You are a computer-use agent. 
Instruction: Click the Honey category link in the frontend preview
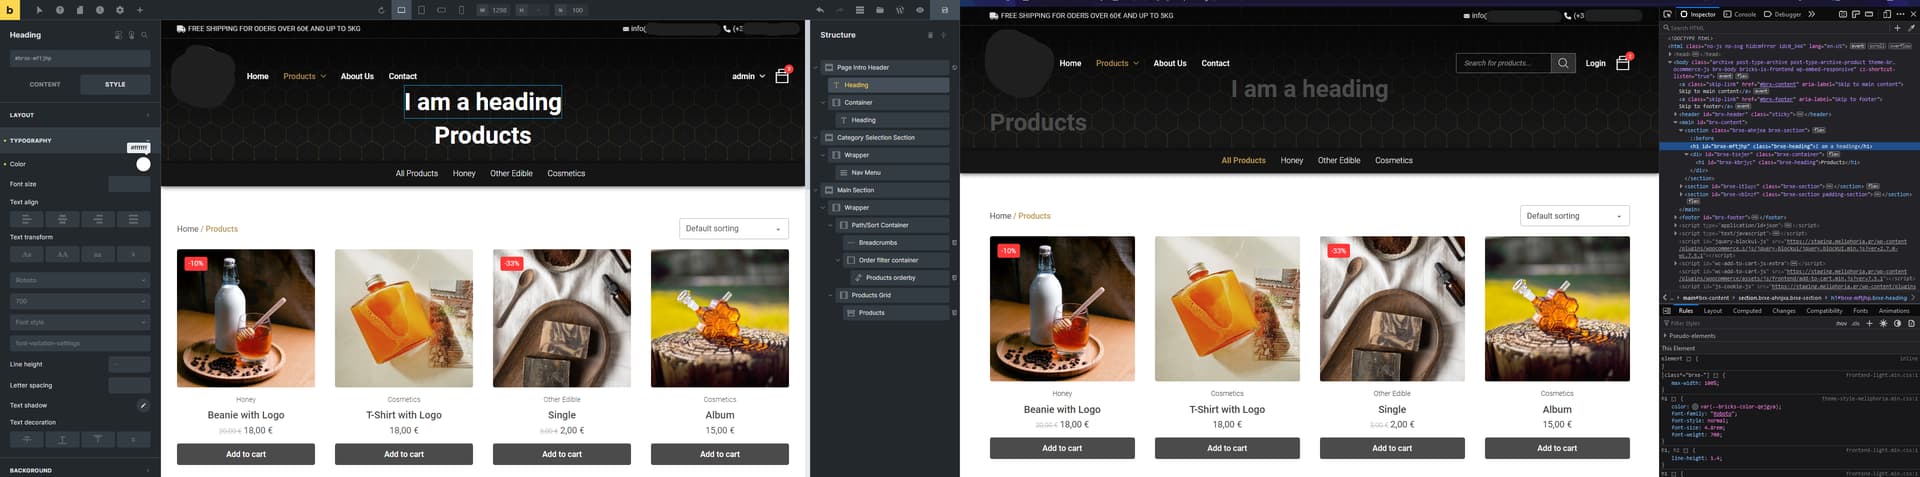click(1291, 160)
